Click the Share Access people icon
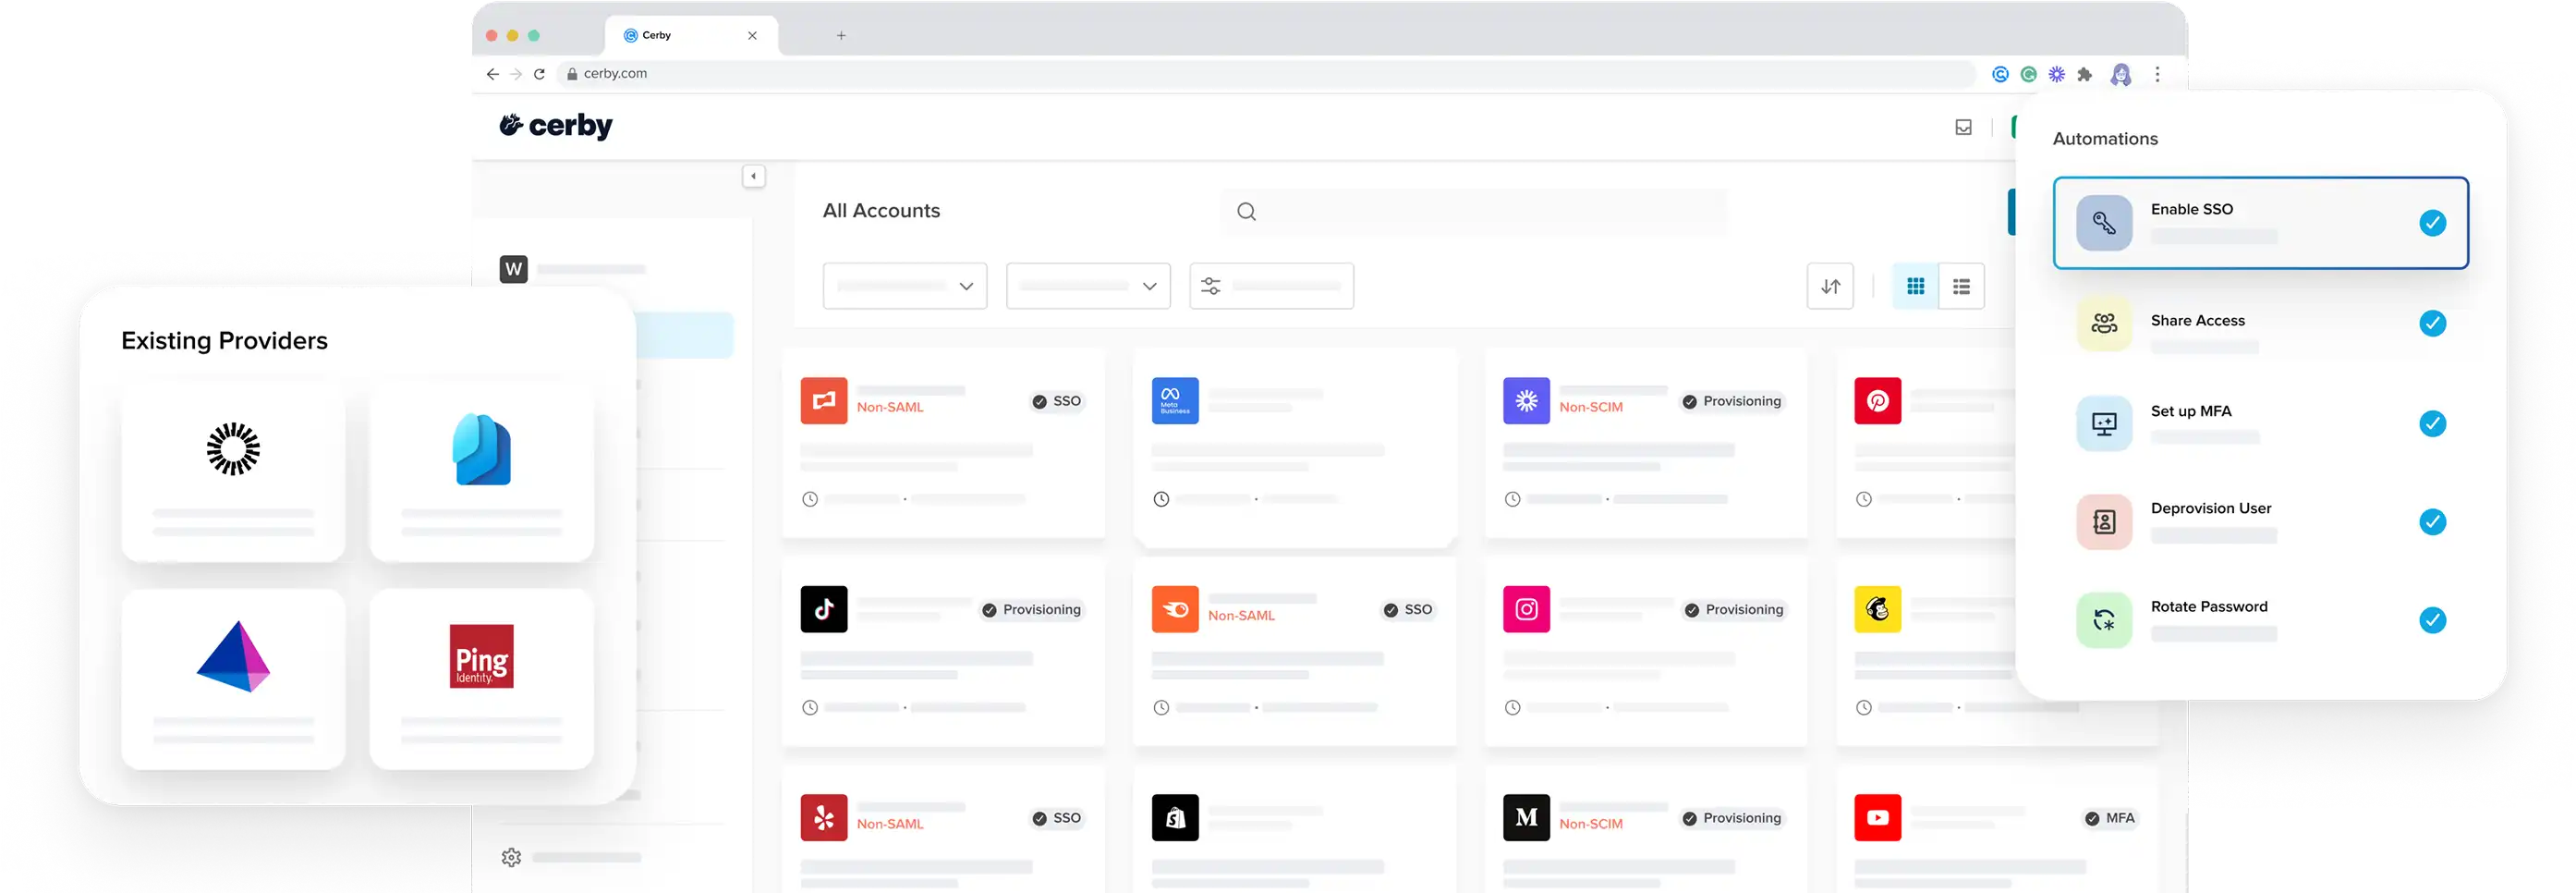Viewport: 2576px width, 893px height. (x=2104, y=324)
